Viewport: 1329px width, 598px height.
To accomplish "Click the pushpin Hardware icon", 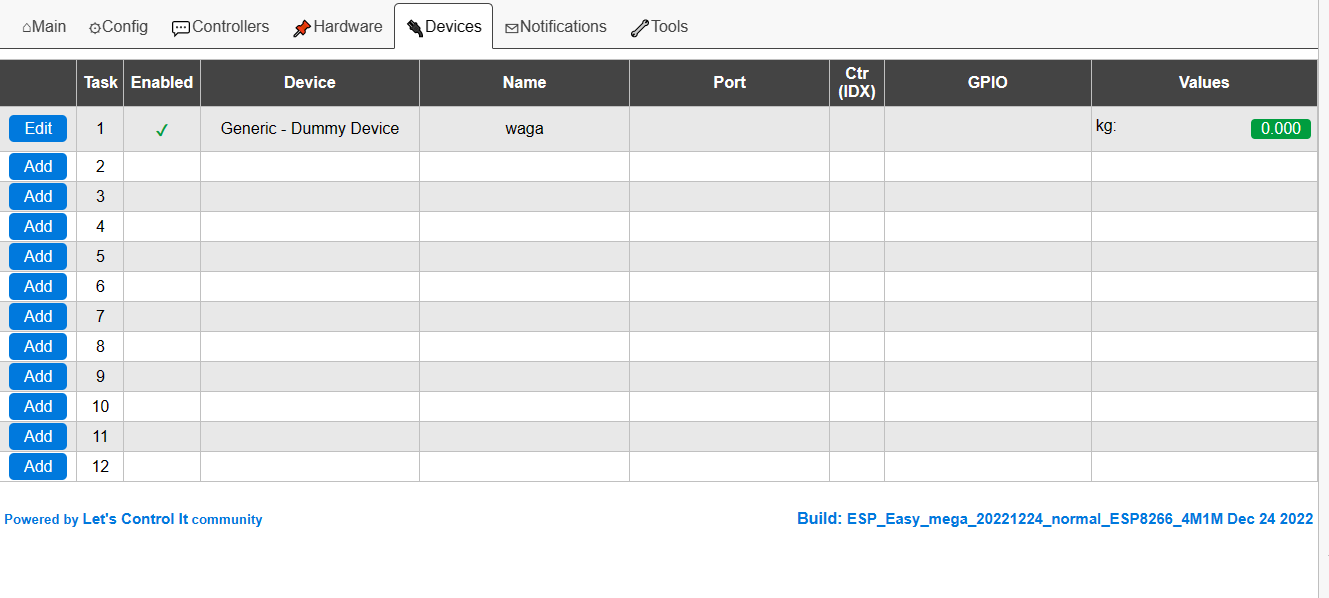I will click(301, 28).
